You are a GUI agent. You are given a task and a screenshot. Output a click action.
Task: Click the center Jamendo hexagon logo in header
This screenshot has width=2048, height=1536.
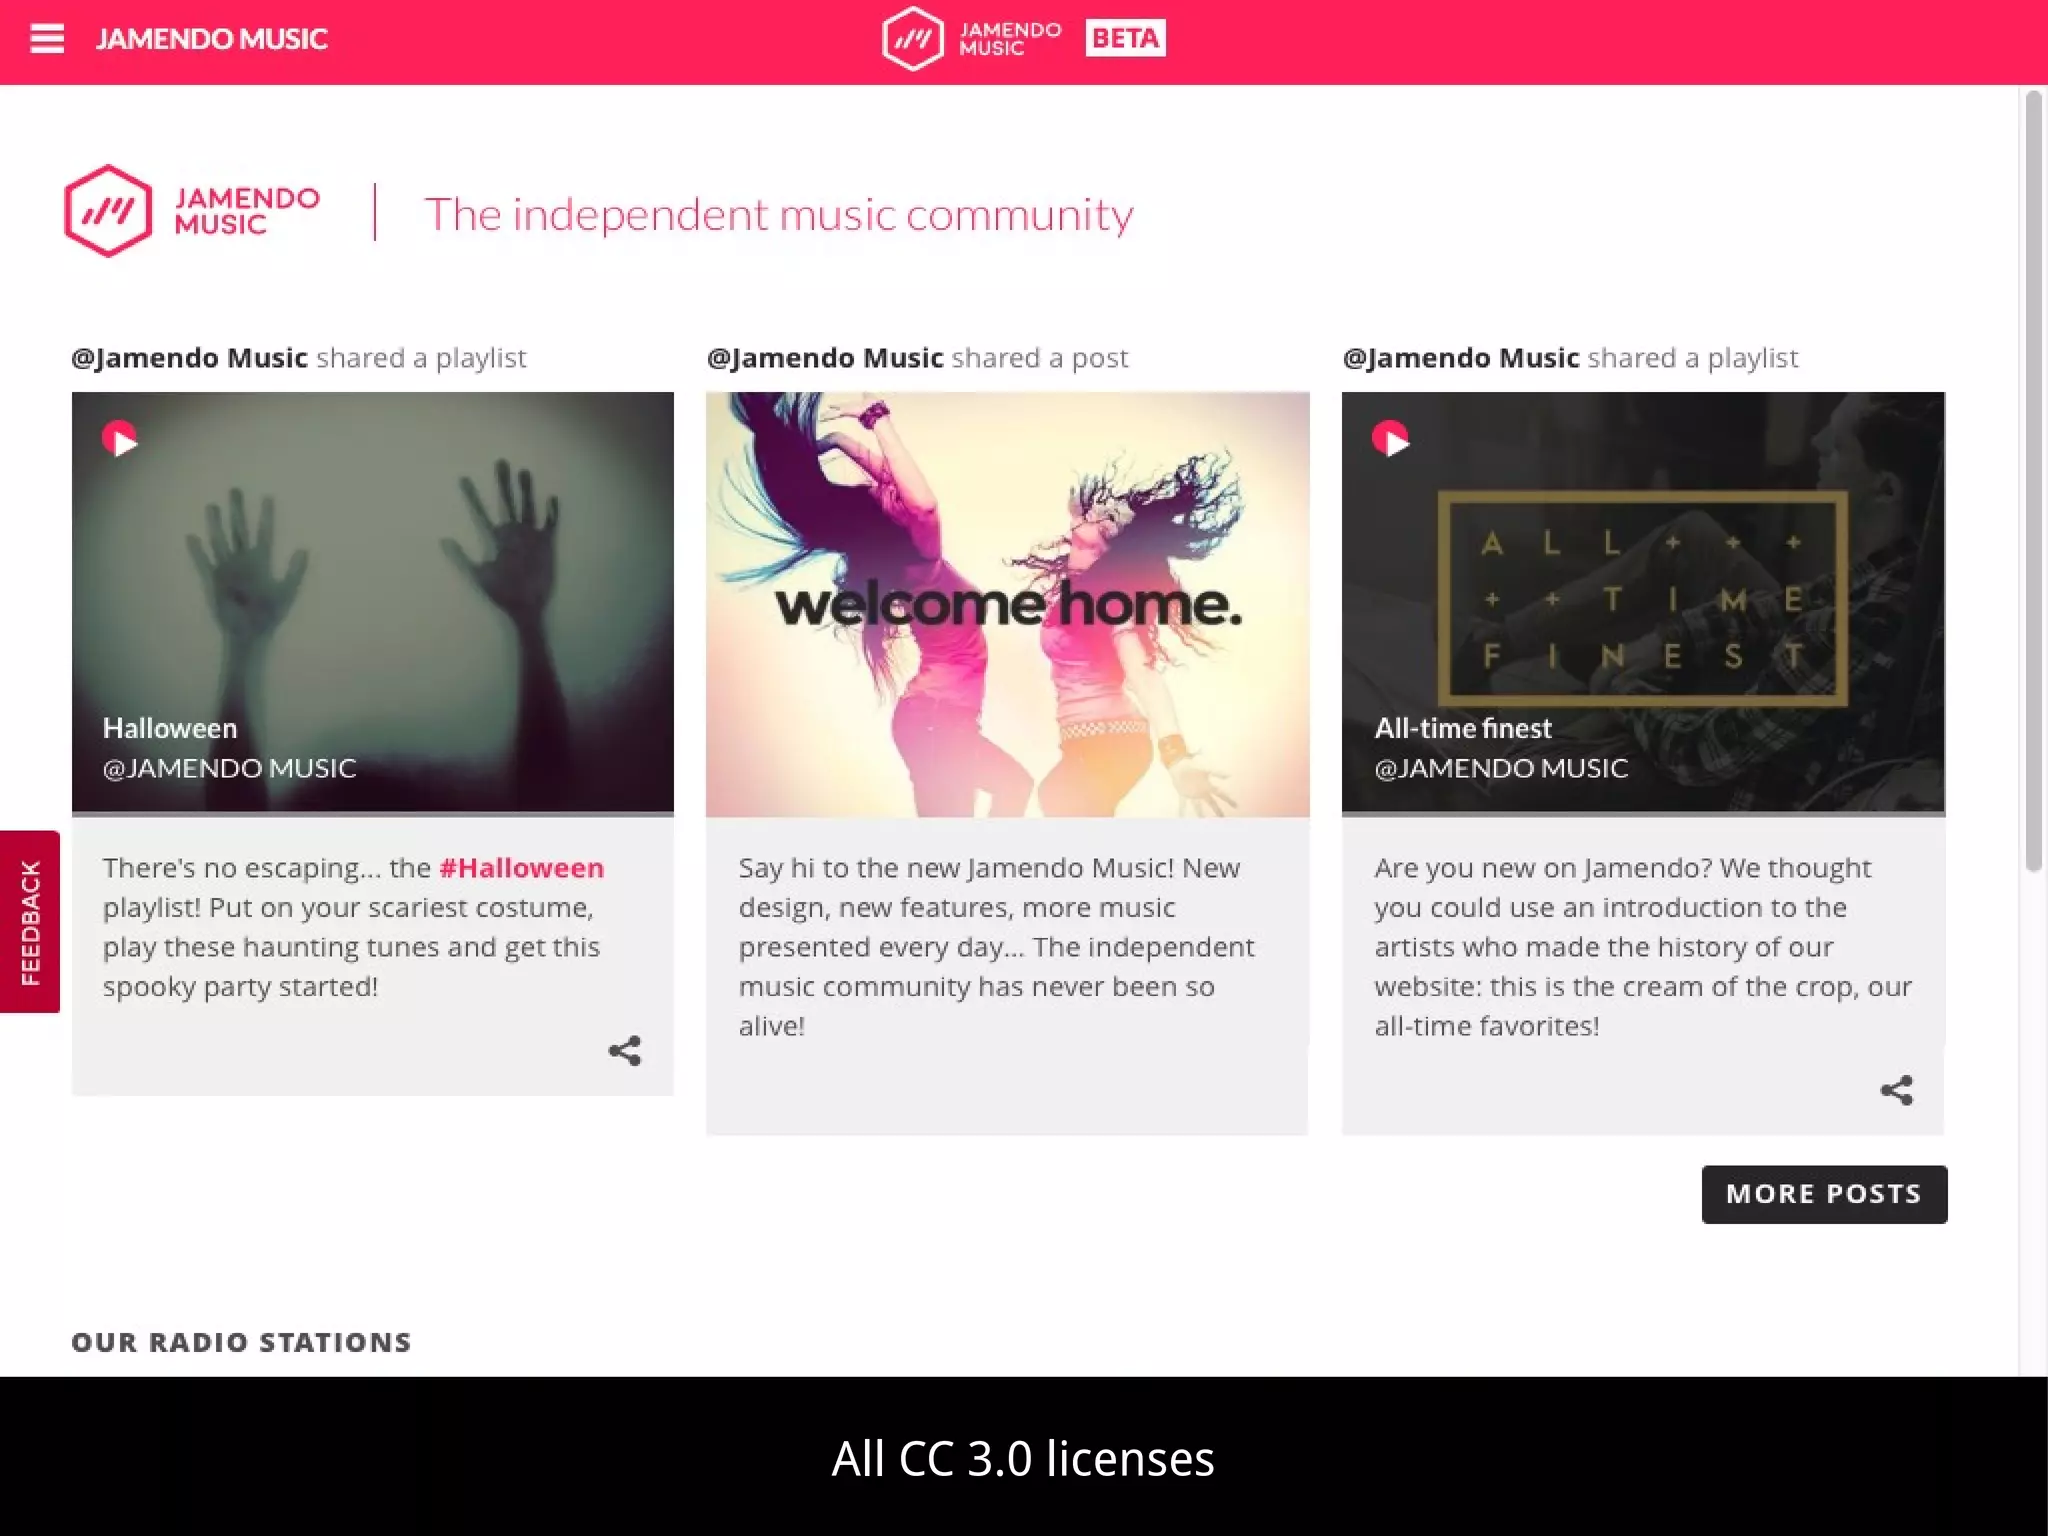[912, 39]
